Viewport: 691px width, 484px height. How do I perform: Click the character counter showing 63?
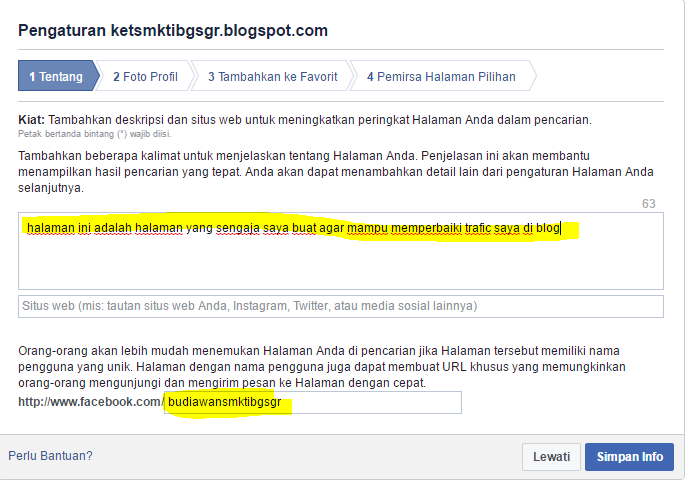coord(648,204)
